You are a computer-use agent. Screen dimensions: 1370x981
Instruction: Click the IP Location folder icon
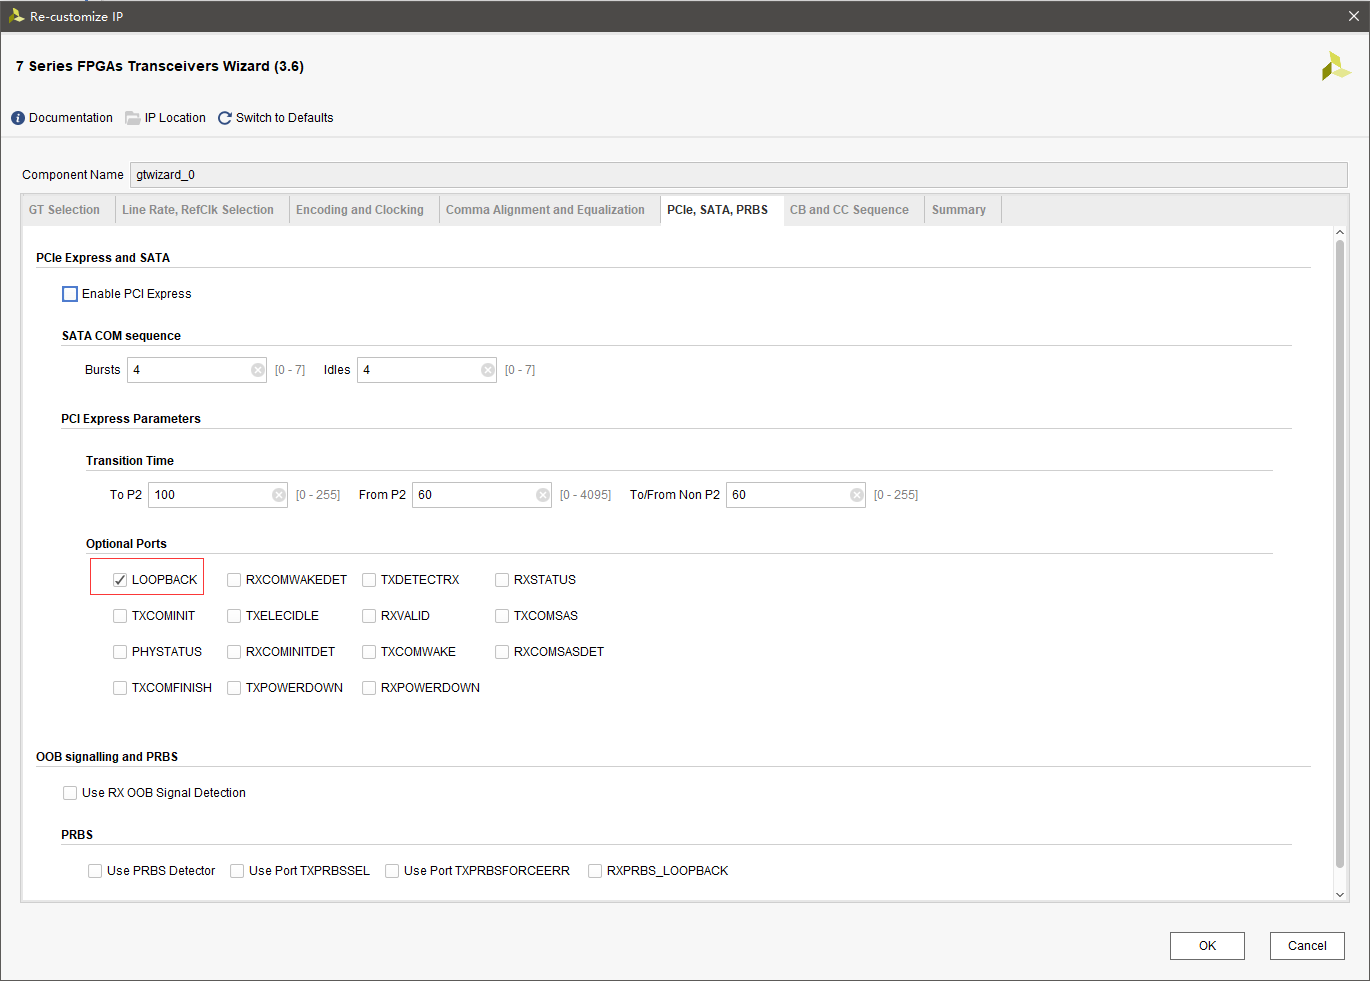pyautogui.click(x=132, y=118)
